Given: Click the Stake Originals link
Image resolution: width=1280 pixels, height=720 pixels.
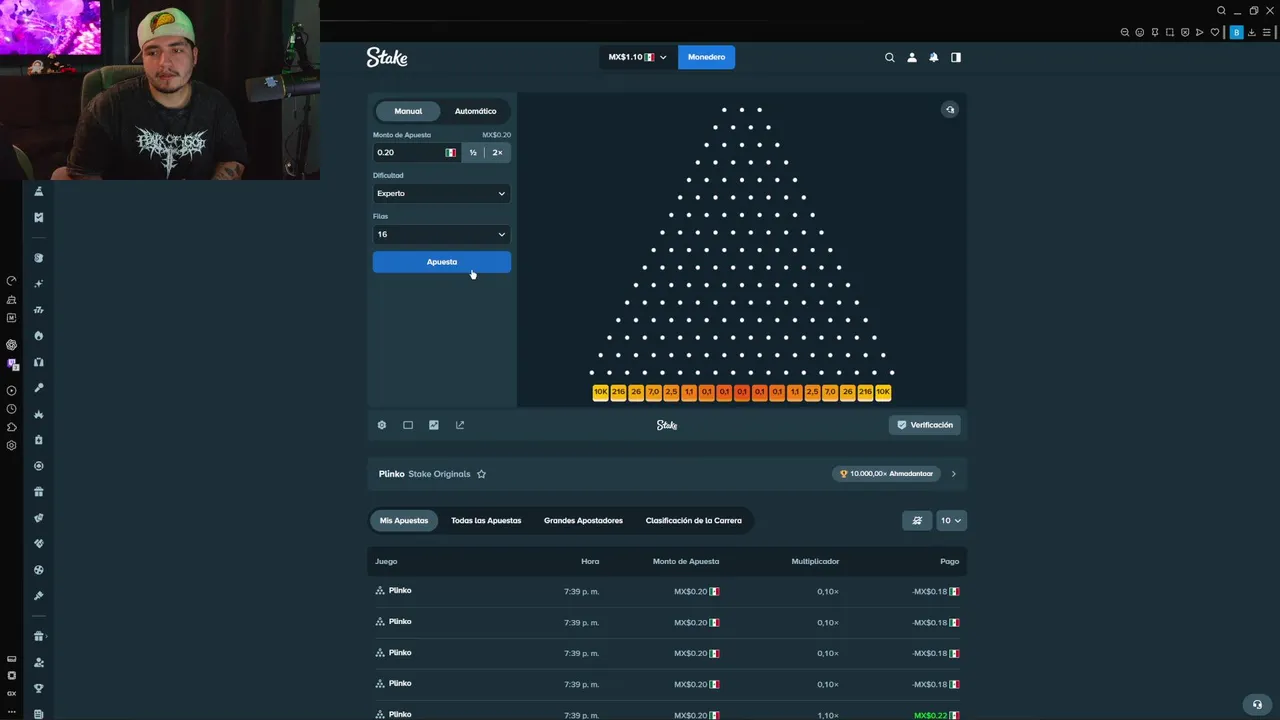Looking at the screenshot, I should (x=439, y=474).
